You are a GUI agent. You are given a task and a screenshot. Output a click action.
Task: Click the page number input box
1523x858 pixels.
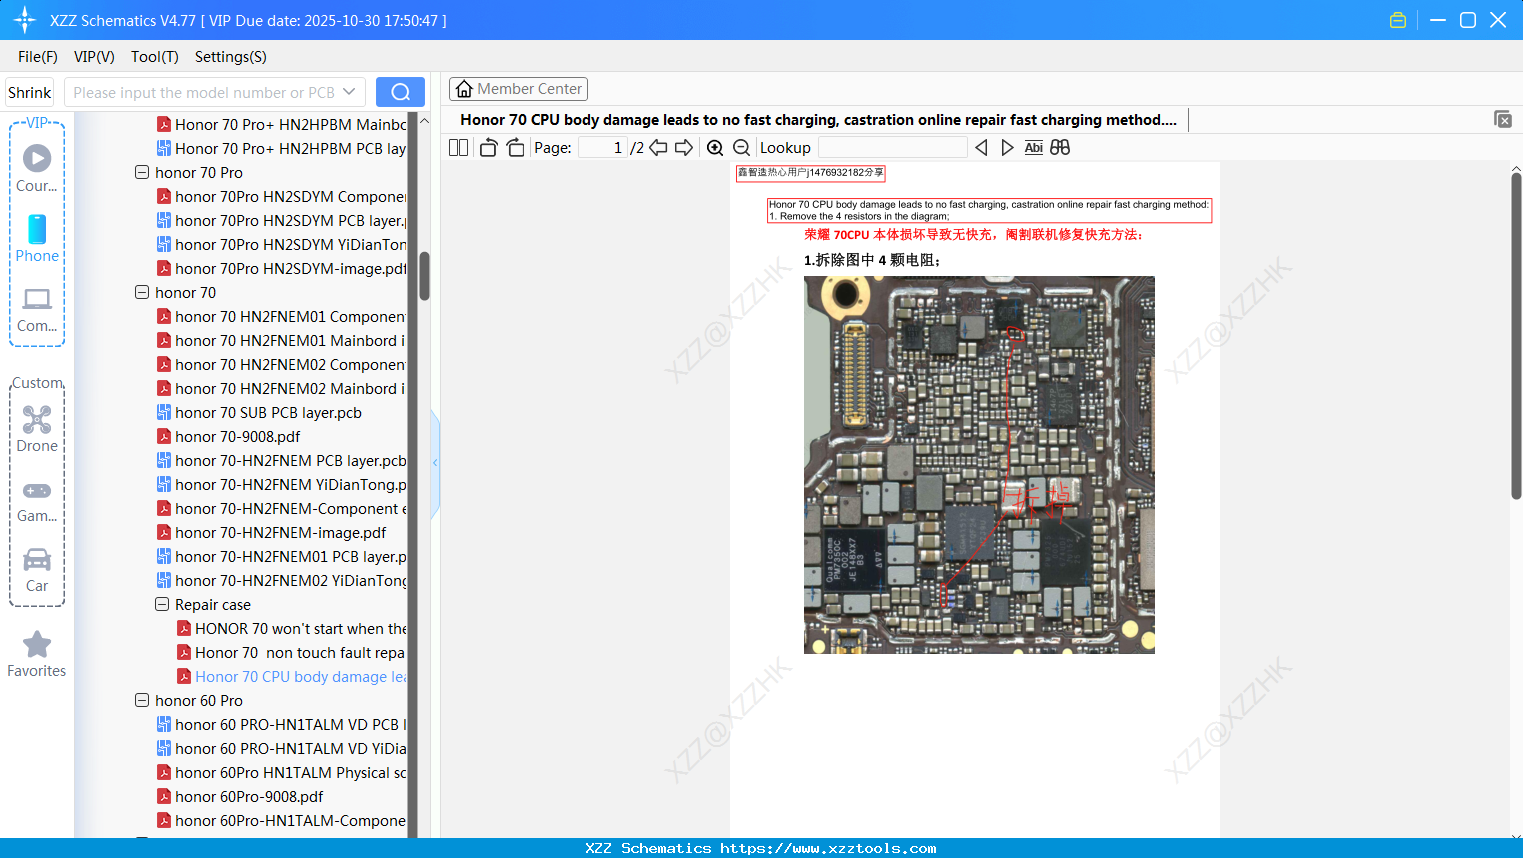click(x=603, y=147)
